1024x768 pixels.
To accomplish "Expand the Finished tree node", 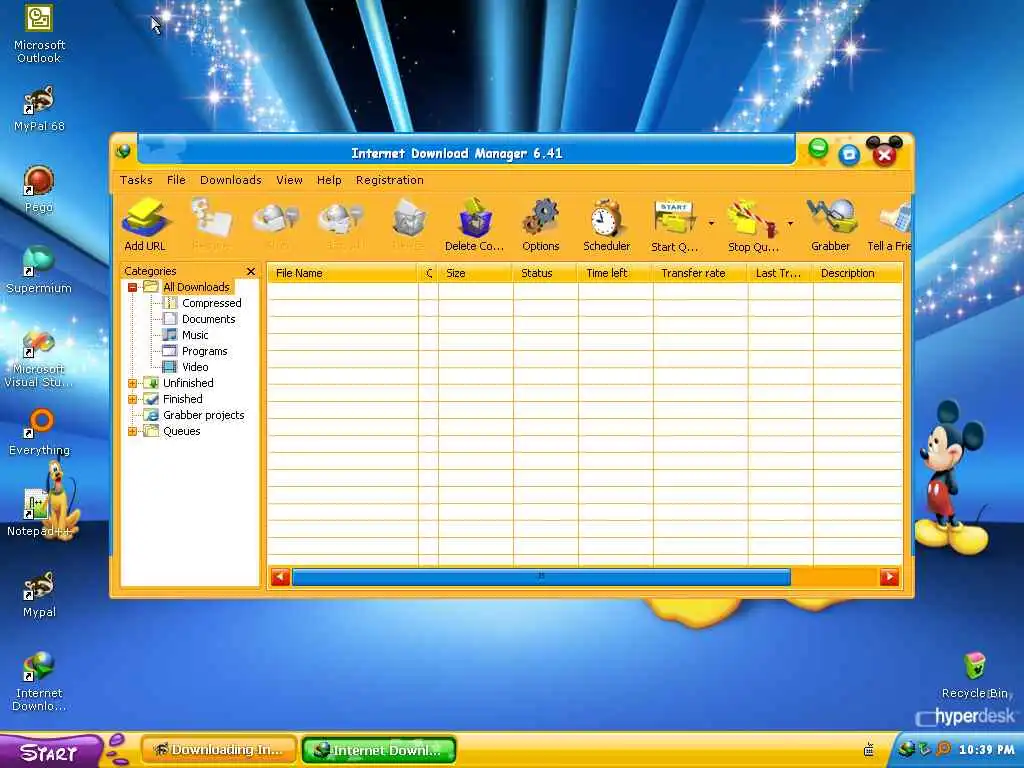I will (132, 399).
